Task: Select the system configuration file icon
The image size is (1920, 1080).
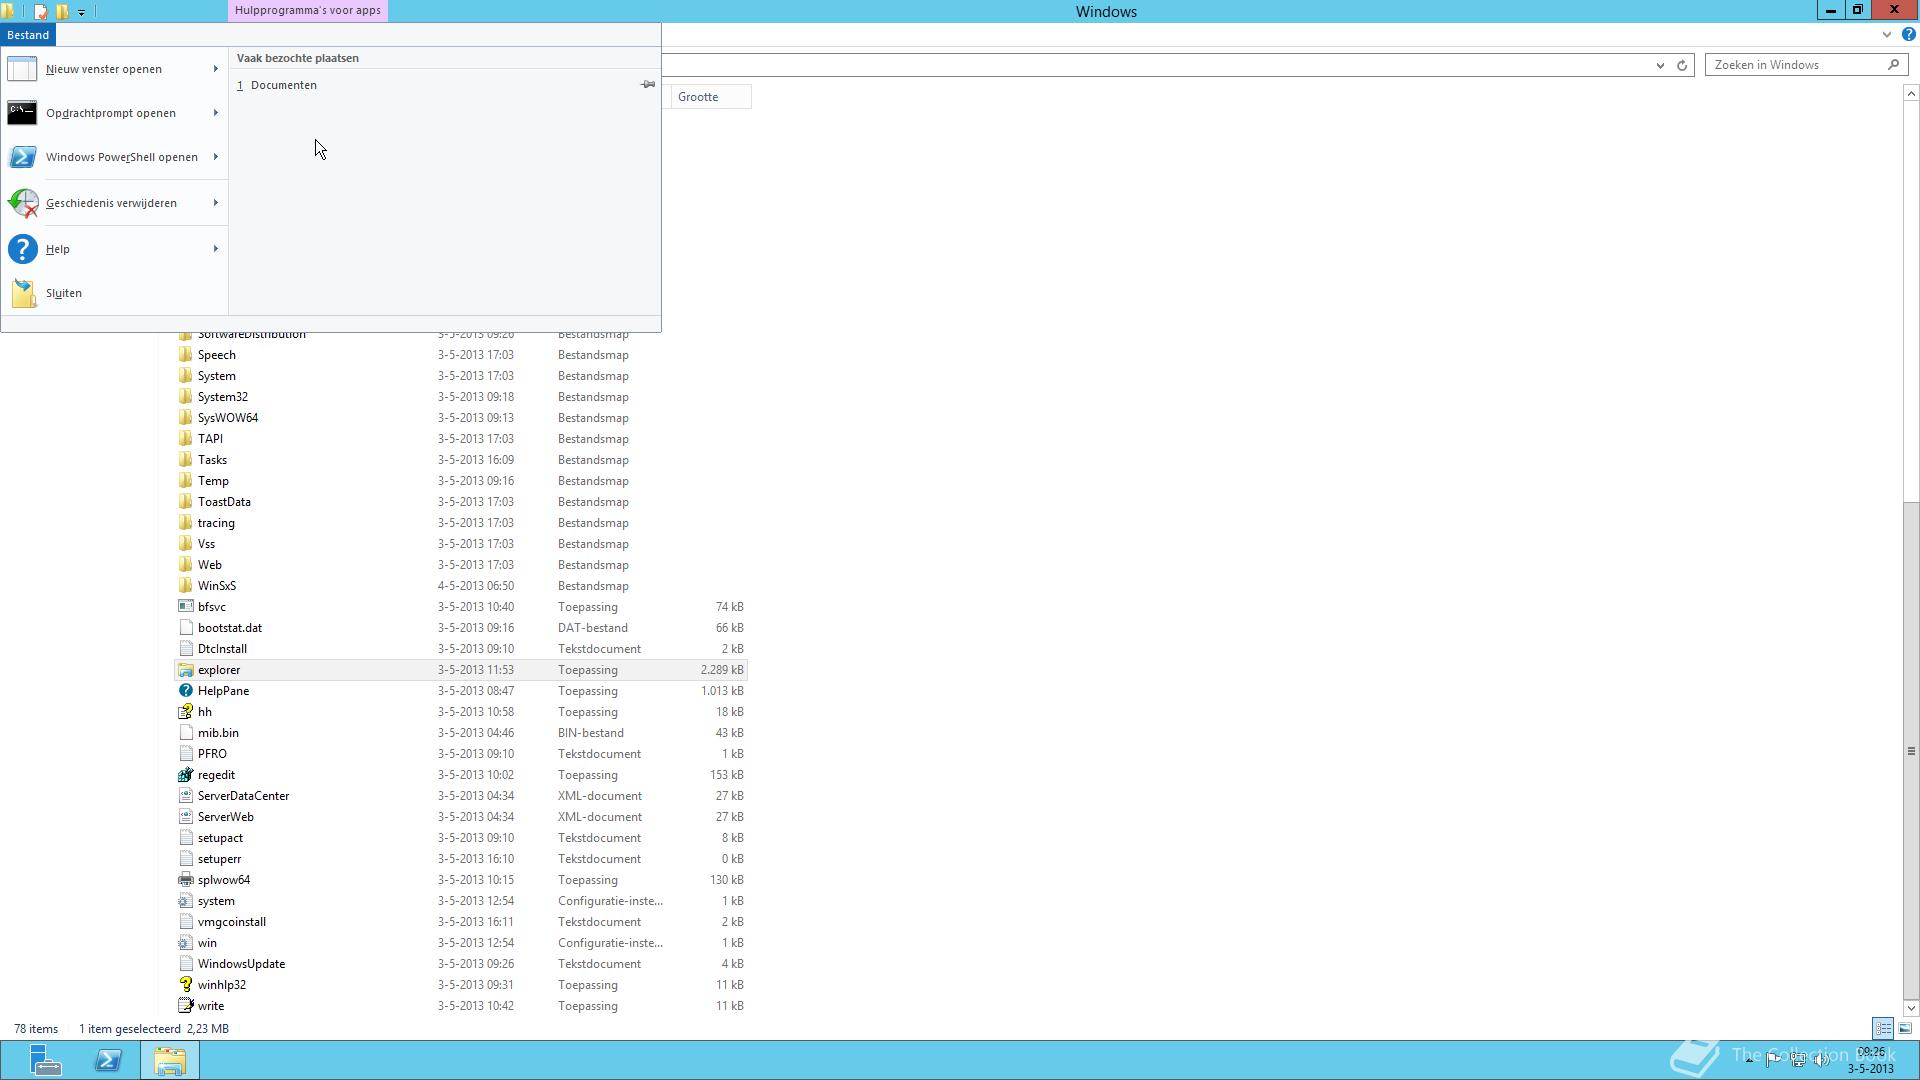Action: pyautogui.click(x=186, y=901)
